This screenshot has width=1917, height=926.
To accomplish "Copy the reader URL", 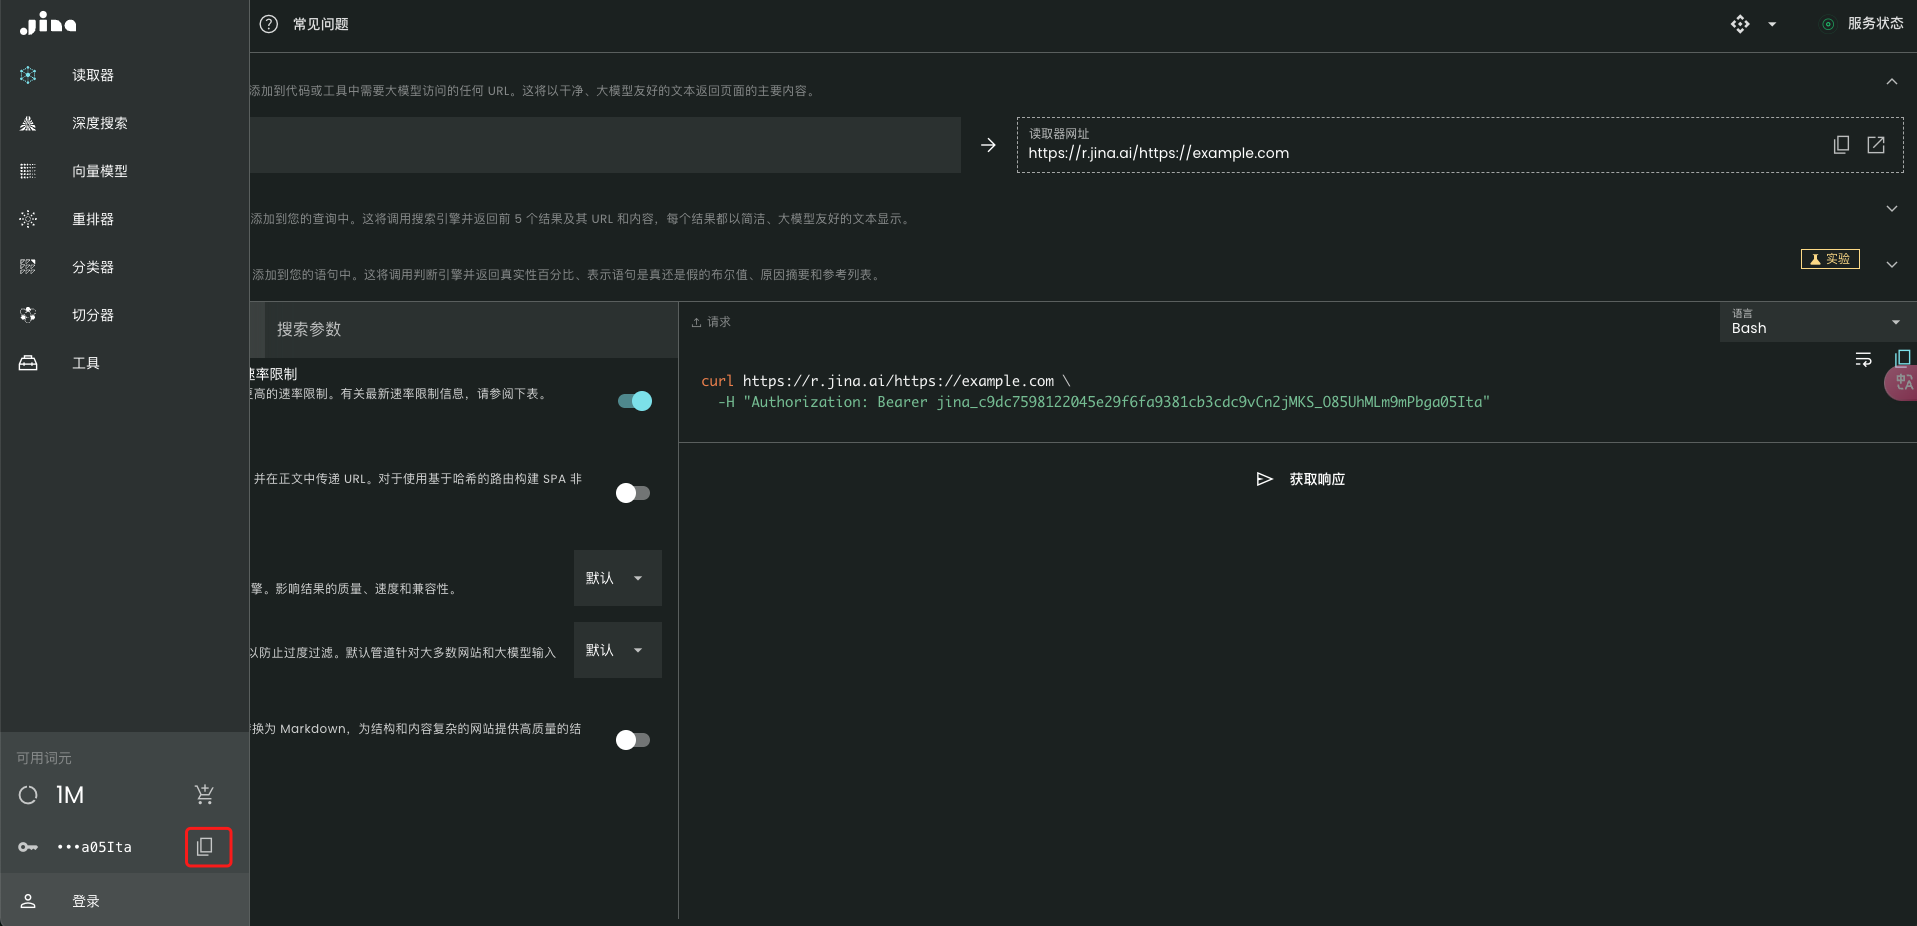I will point(1841,145).
